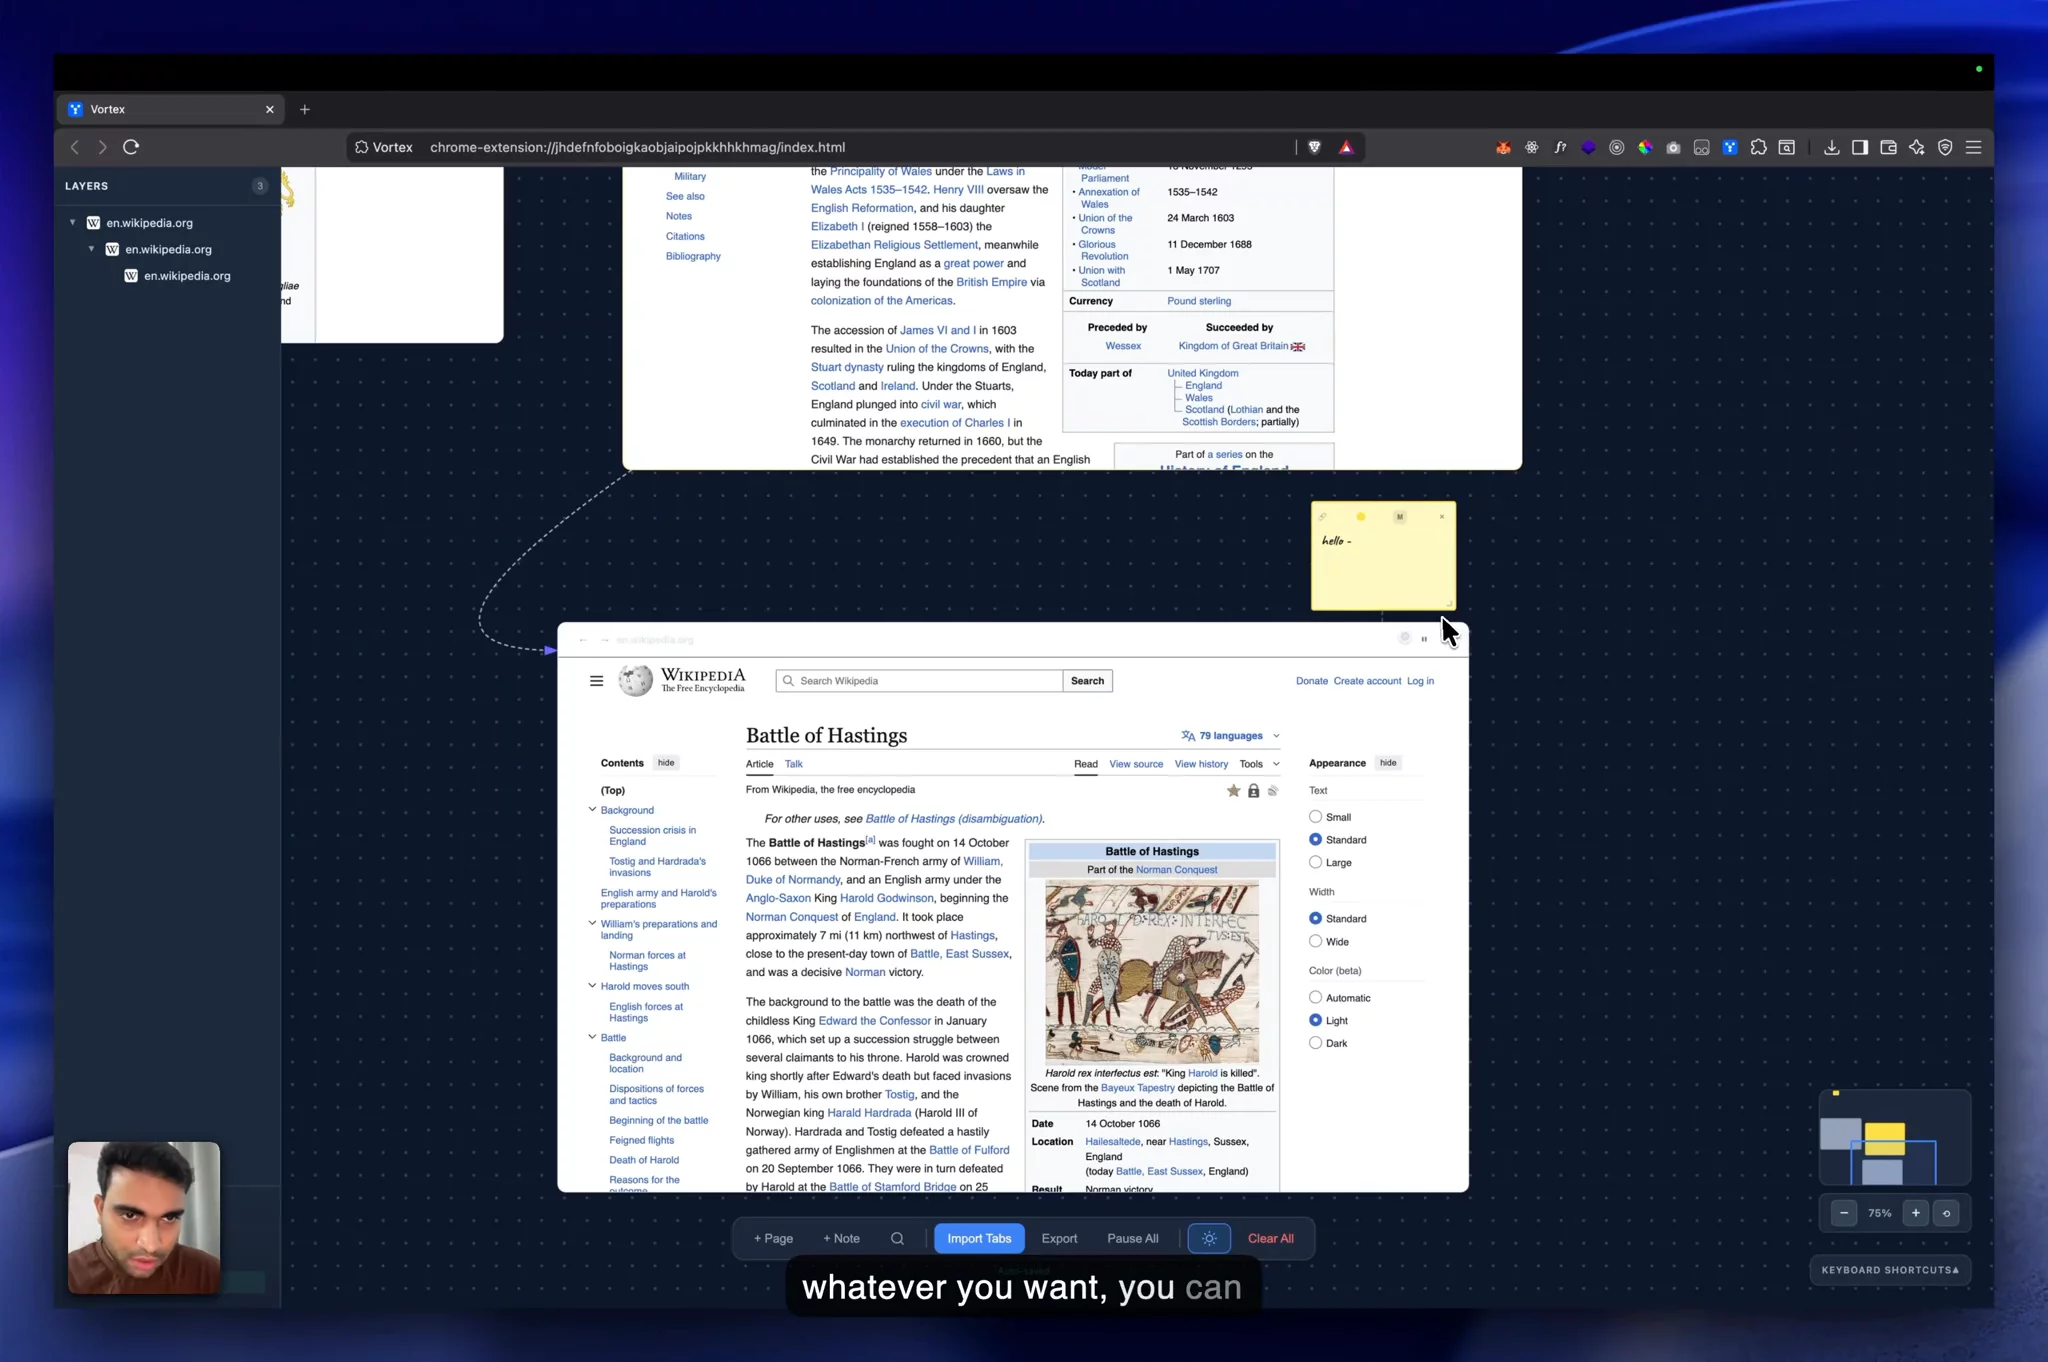Image resolution: width=2048 pixels, height=1362 pixels.
Task: Collapse Background section in Contents
Action: pos(592,809)
